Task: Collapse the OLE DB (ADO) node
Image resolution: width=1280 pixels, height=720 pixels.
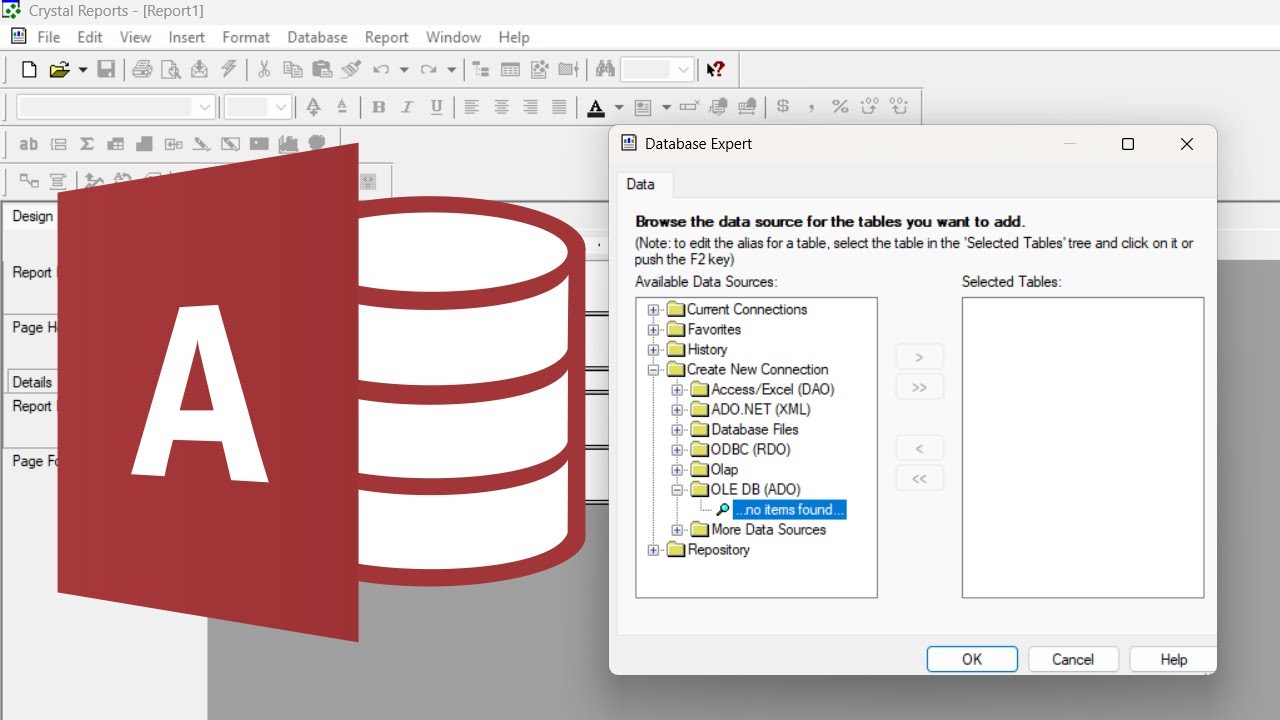Action: click(x=678, y=490)
